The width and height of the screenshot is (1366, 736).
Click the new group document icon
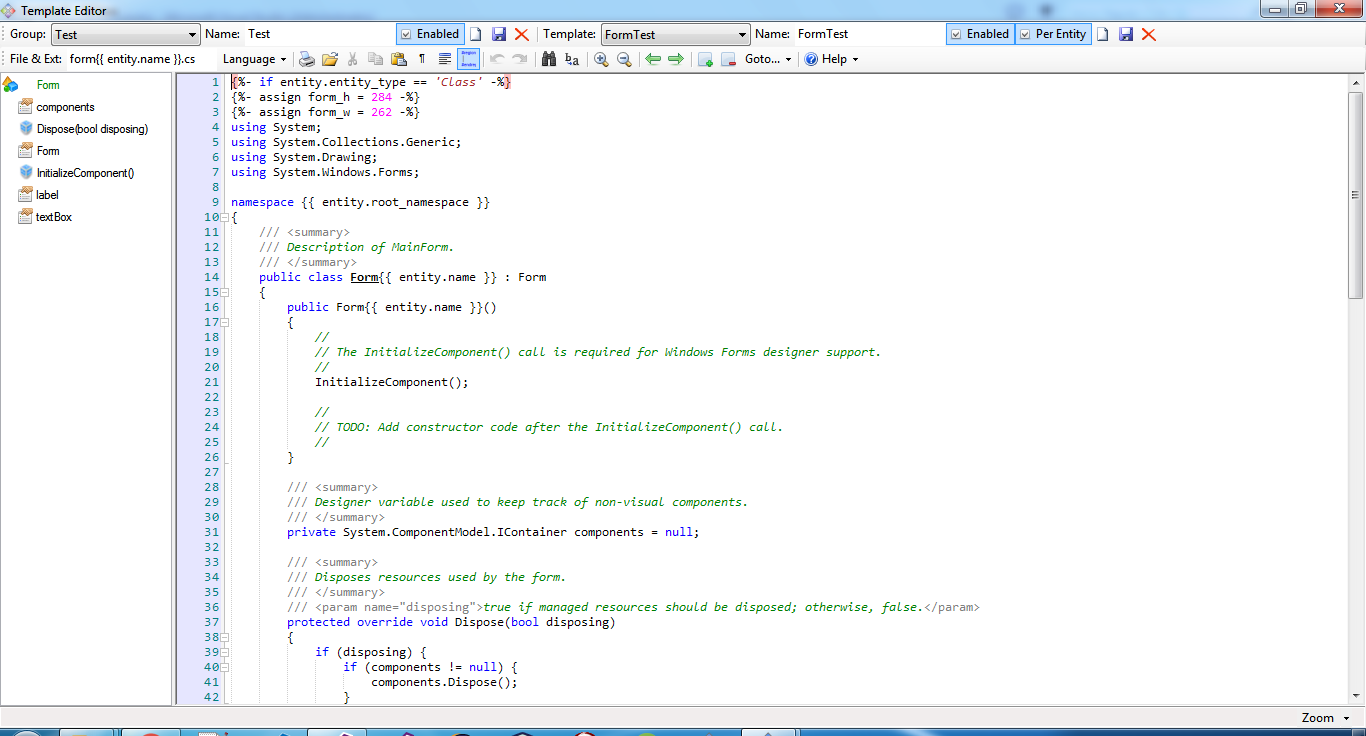click(477, 34)
